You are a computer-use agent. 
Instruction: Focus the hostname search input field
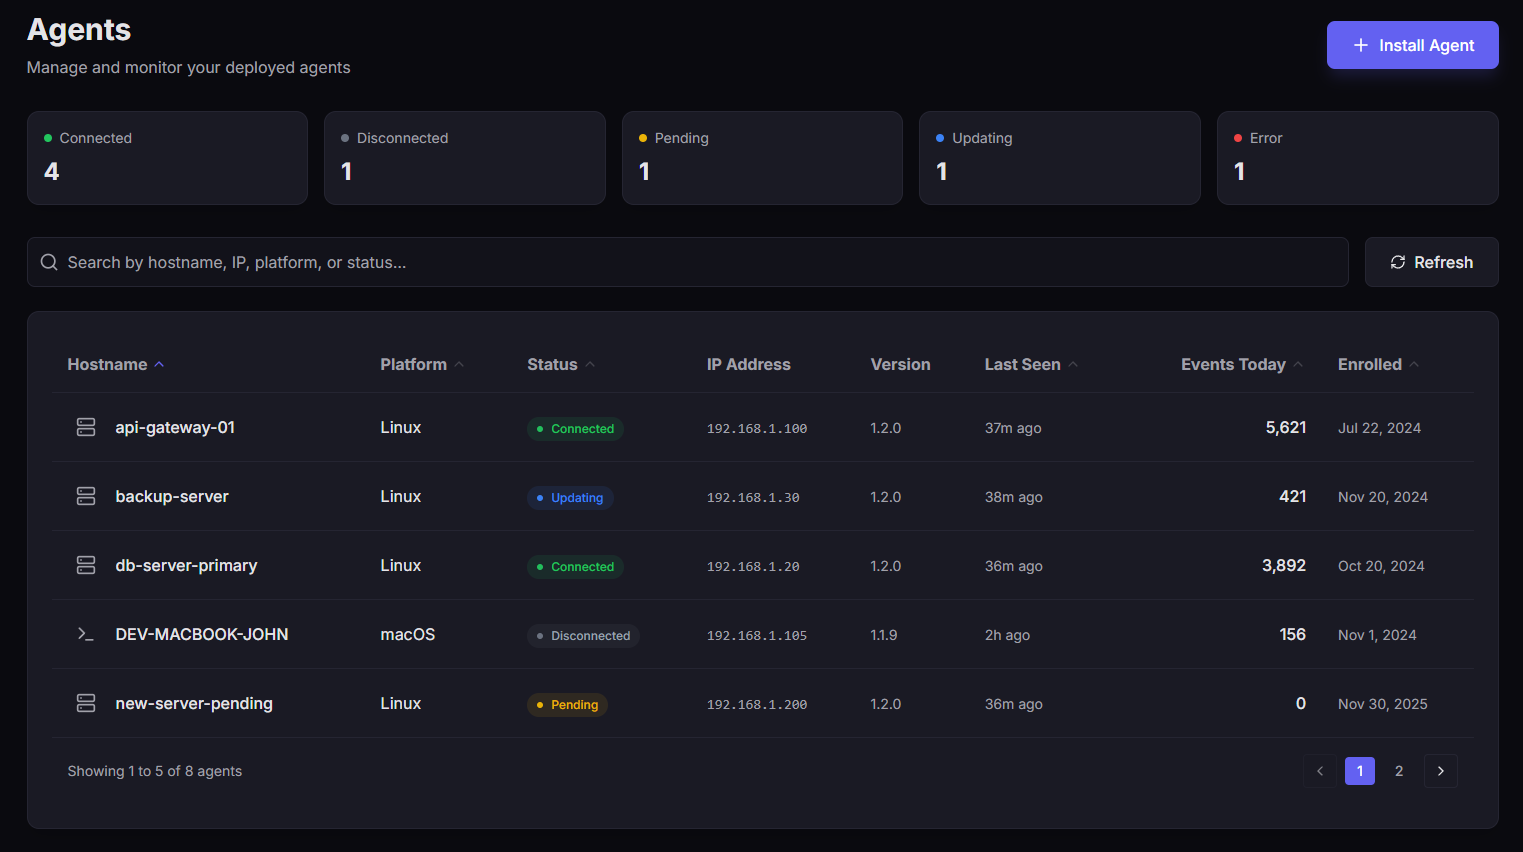[x=700, y=262]
